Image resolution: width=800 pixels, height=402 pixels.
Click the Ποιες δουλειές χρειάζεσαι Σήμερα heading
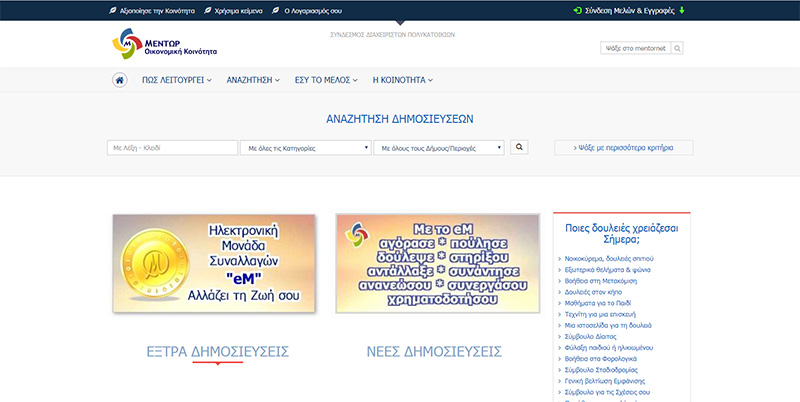tap(621, 234)
